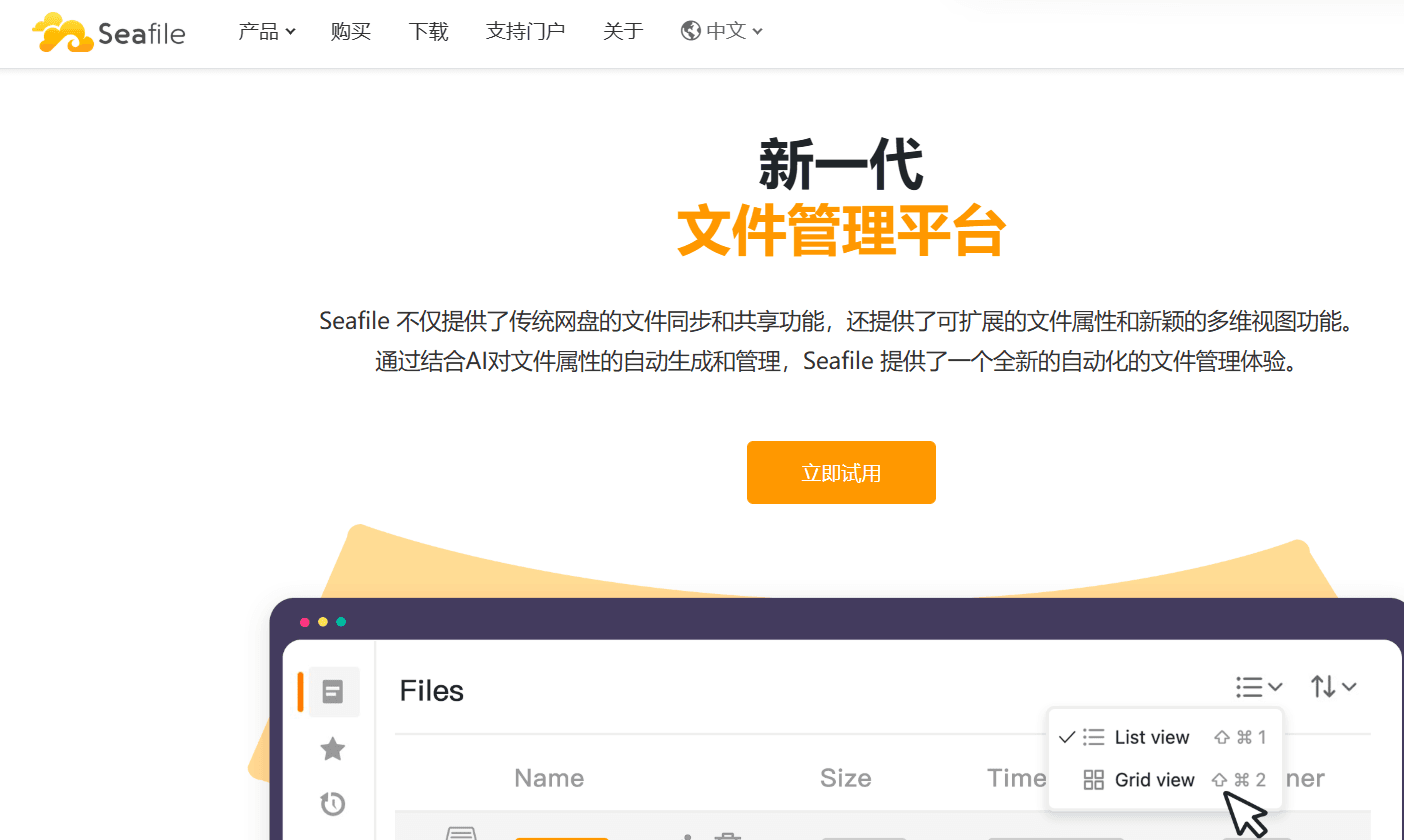Viewport: 1404px width, 840px height.
Task: Click the Name column header in mockup
Action: [549, 778]
